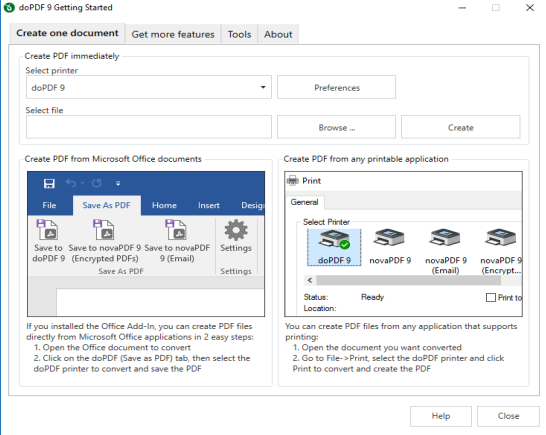Minimize the doPDF window

[x=462, y=8]
